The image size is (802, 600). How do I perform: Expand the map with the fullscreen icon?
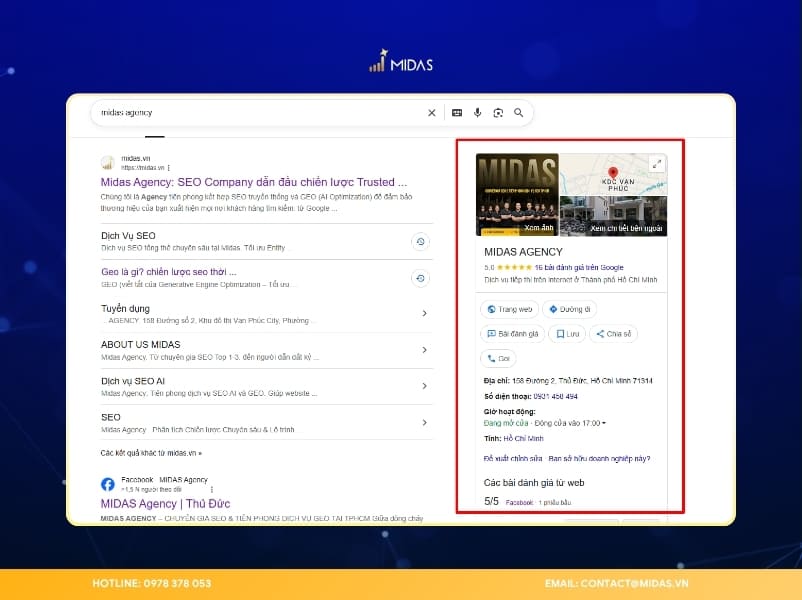(x=657, y=164)
